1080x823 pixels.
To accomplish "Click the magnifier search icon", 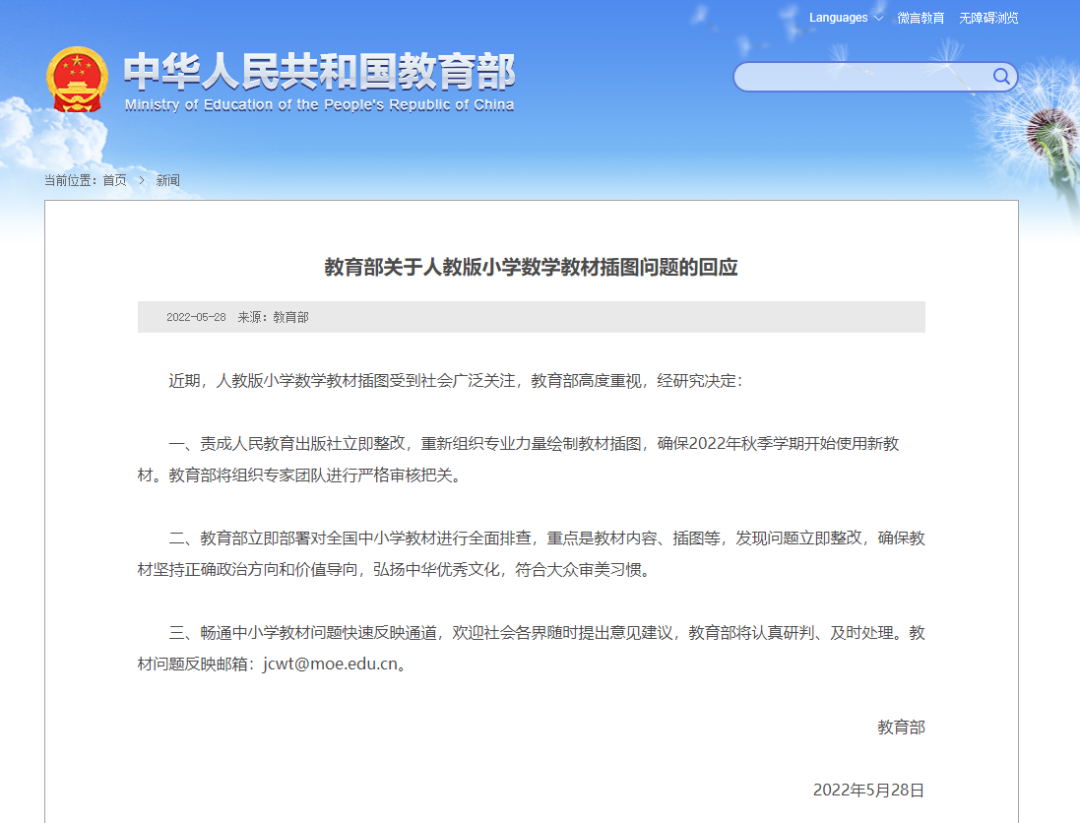I will pos(1001,77).
